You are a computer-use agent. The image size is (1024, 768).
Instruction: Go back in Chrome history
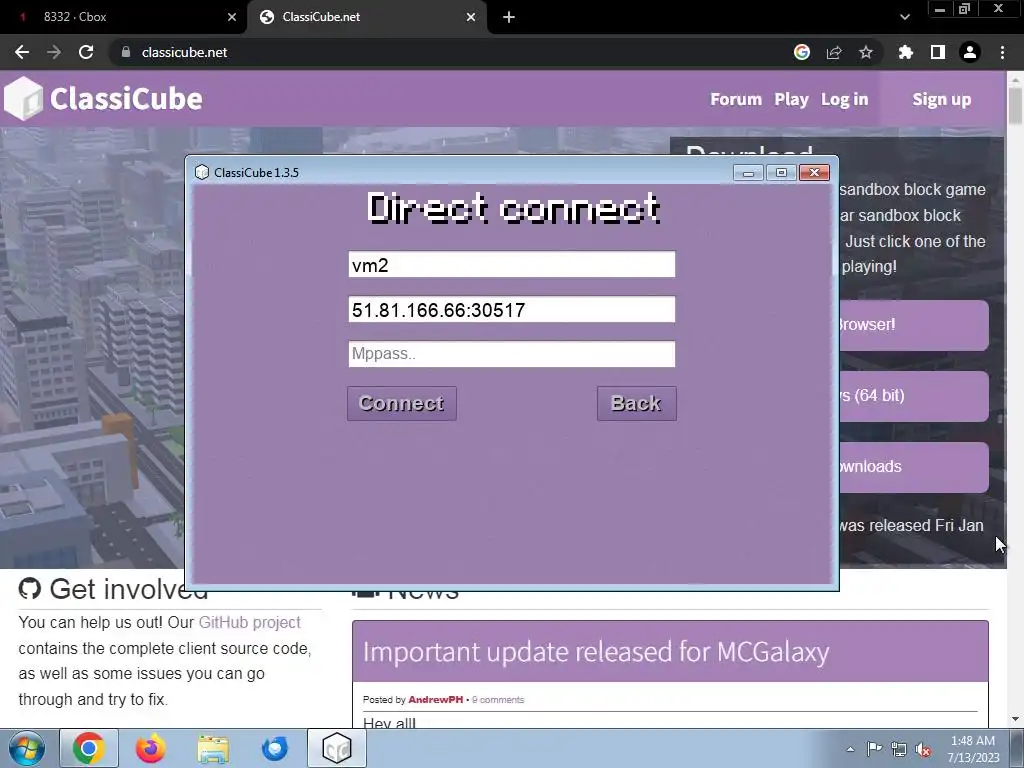pyautogui.click(x=22, y=52)
